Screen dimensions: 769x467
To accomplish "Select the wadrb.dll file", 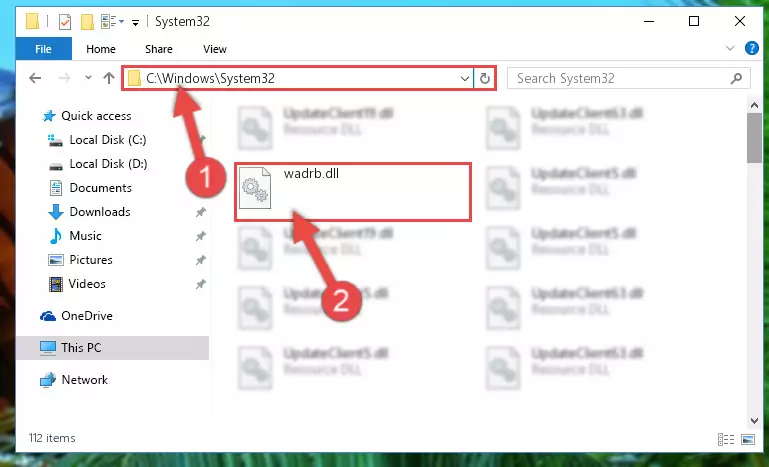I will 353,192.
